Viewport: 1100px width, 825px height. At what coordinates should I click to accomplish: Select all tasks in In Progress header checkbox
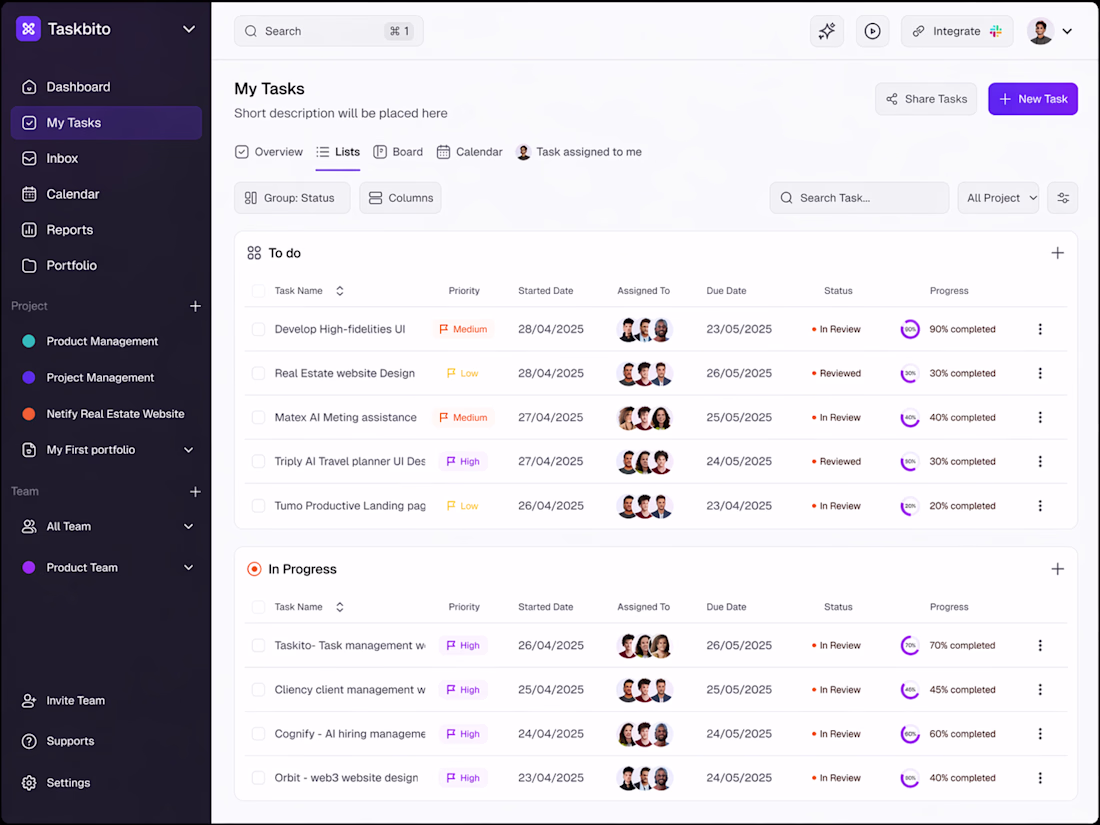(x=258, y=607)
